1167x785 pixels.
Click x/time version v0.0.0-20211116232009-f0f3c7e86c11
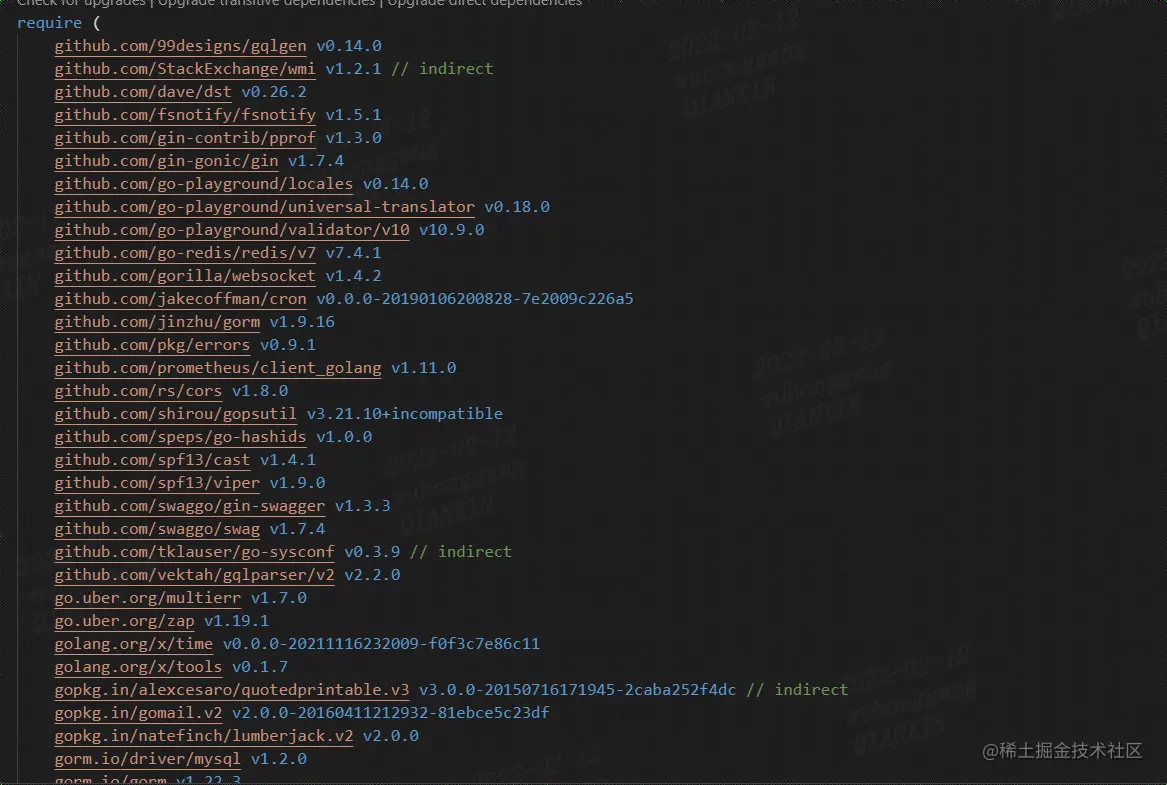381,645
